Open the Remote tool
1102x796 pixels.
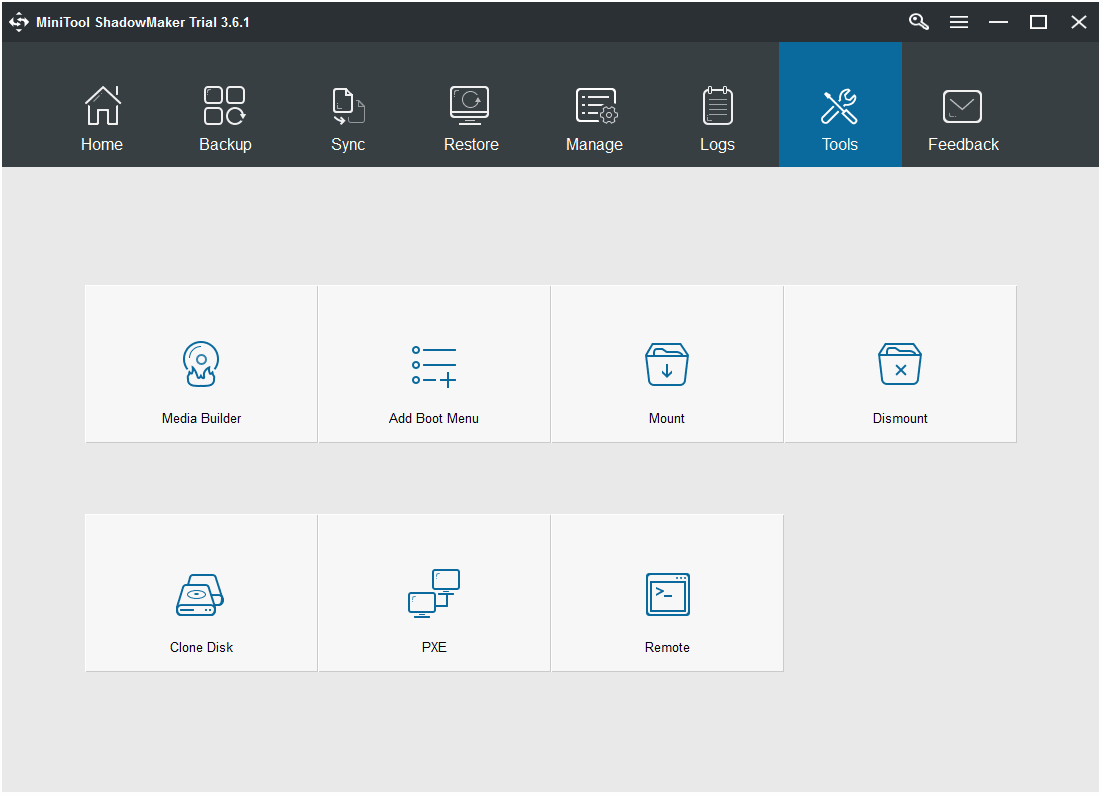point(666,592)
